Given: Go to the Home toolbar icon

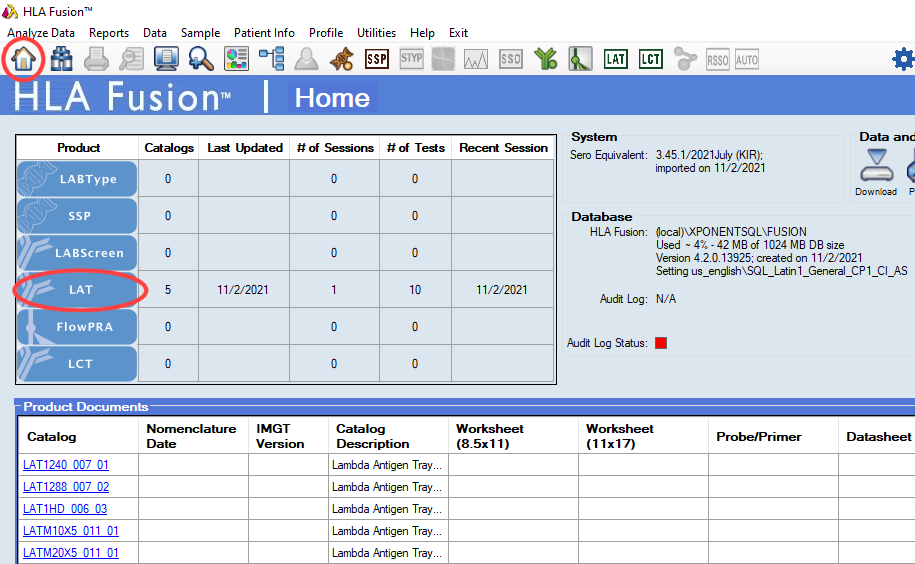Looking at the screenshot, I should [x=23, y=59].
